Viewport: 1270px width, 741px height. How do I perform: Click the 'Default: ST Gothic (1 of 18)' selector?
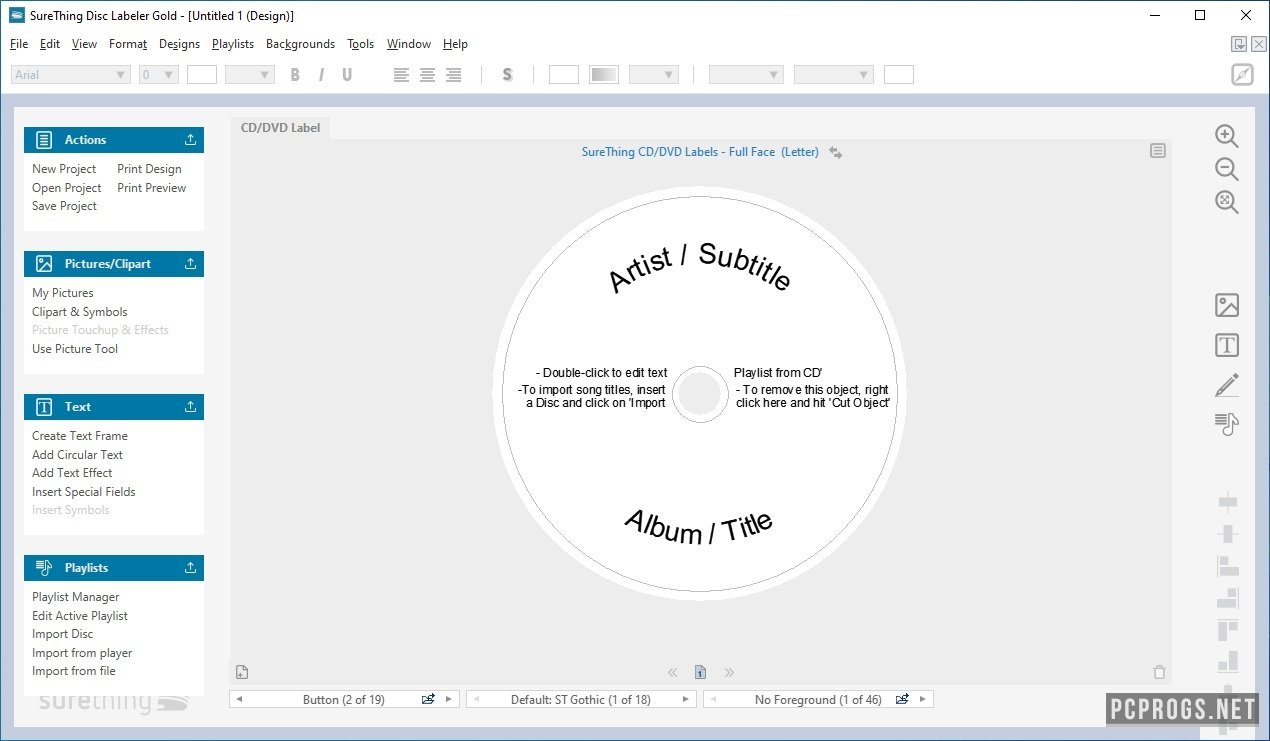pyautogui.click(x=580, y=699)
